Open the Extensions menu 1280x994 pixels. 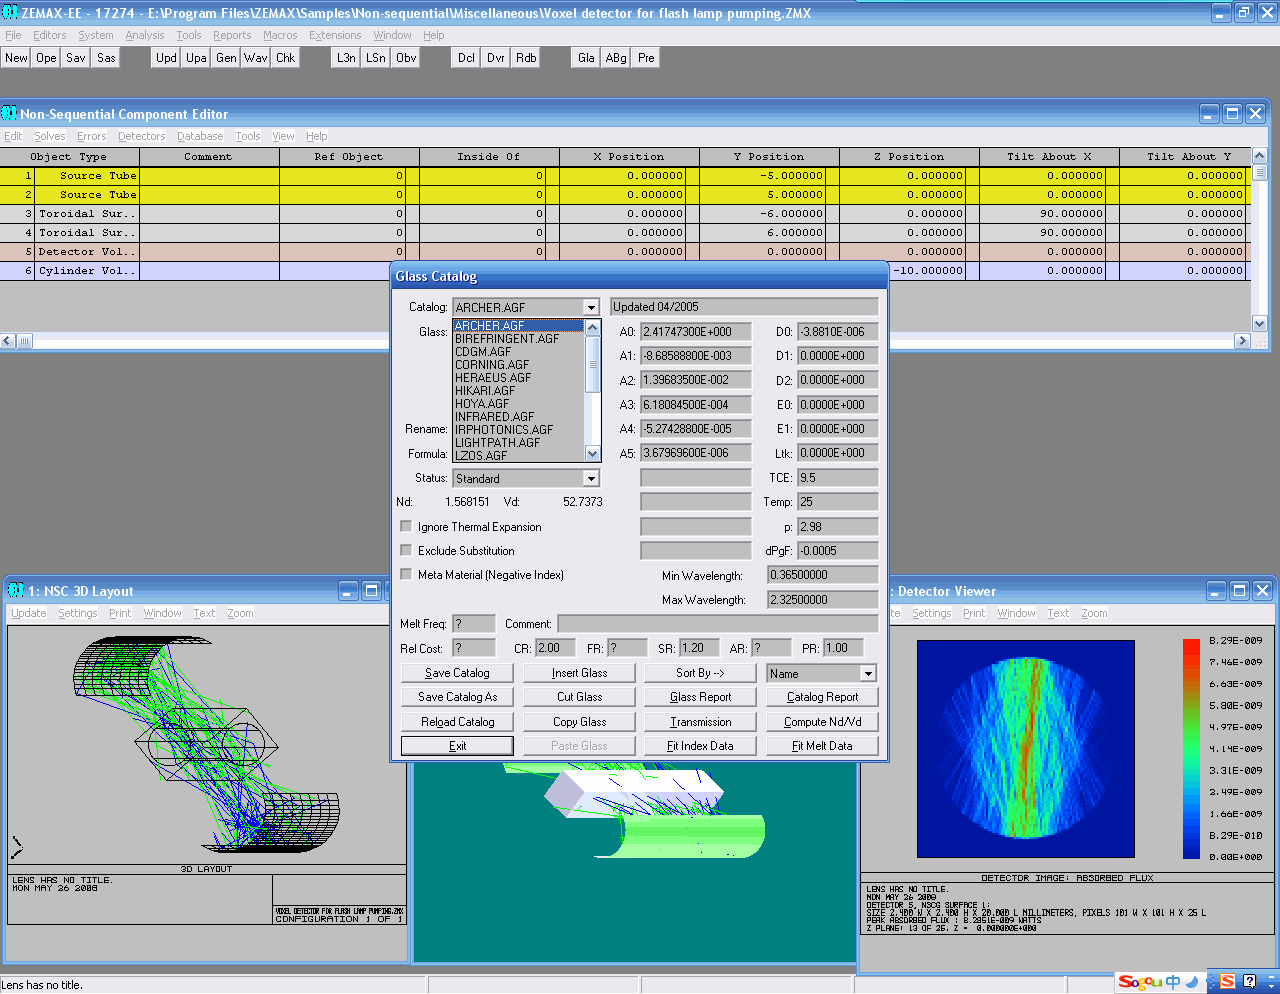point(335,35)
